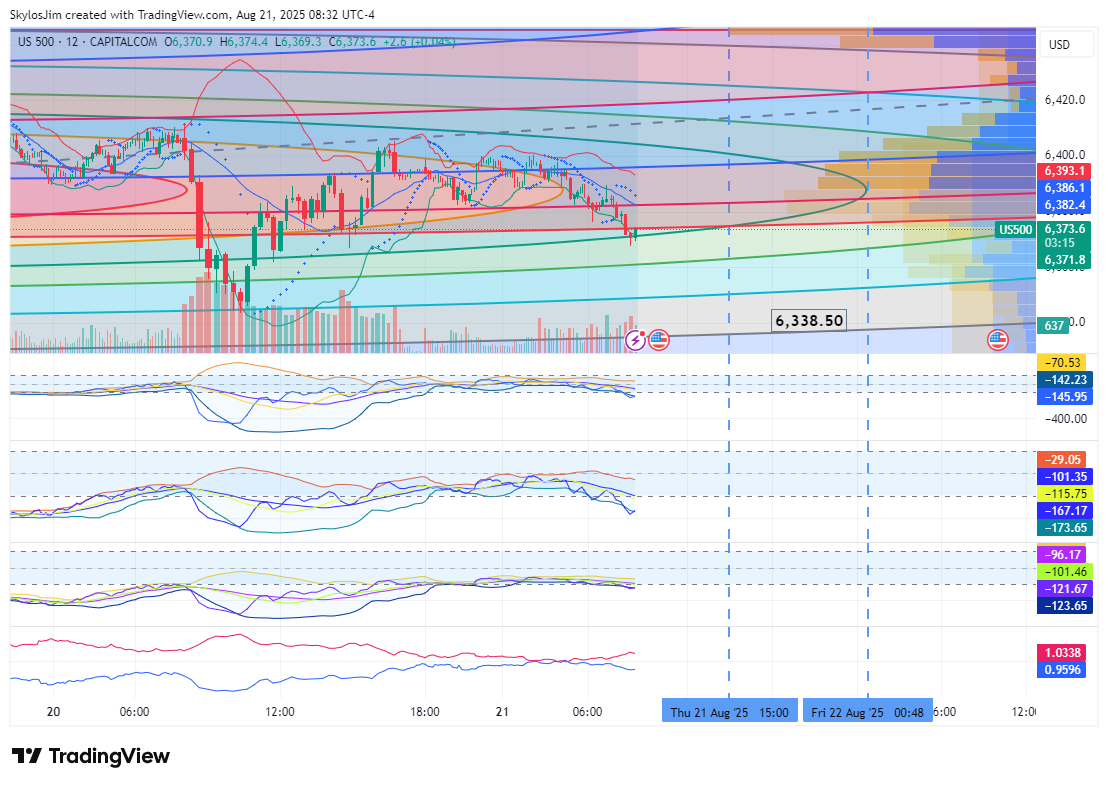Click the US flag event icon near right edge

(x=997, y=339)
